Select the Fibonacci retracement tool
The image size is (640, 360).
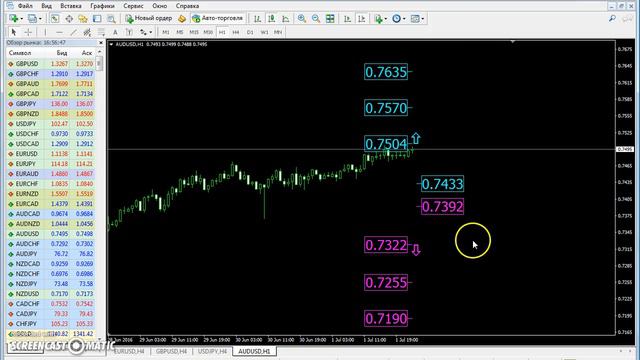tap(101, 32)
